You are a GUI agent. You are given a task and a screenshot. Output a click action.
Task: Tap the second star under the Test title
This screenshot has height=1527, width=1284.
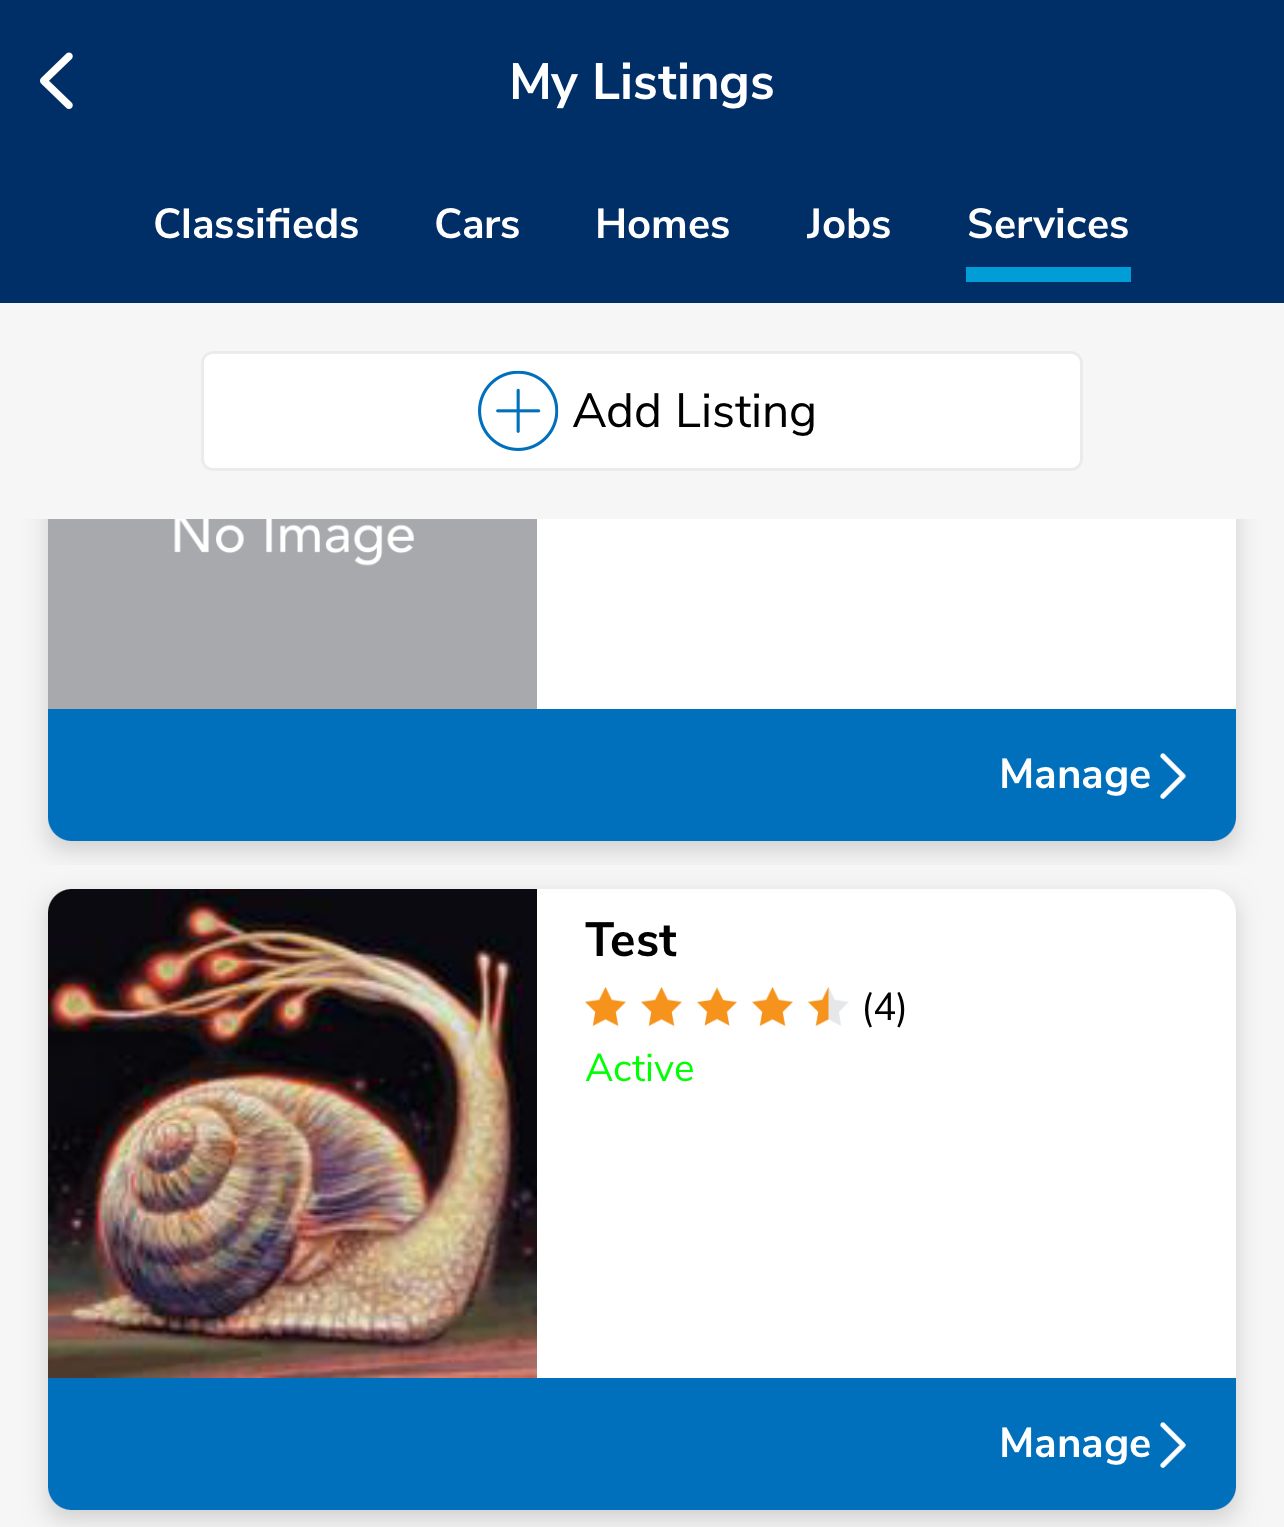(660, 1009)
